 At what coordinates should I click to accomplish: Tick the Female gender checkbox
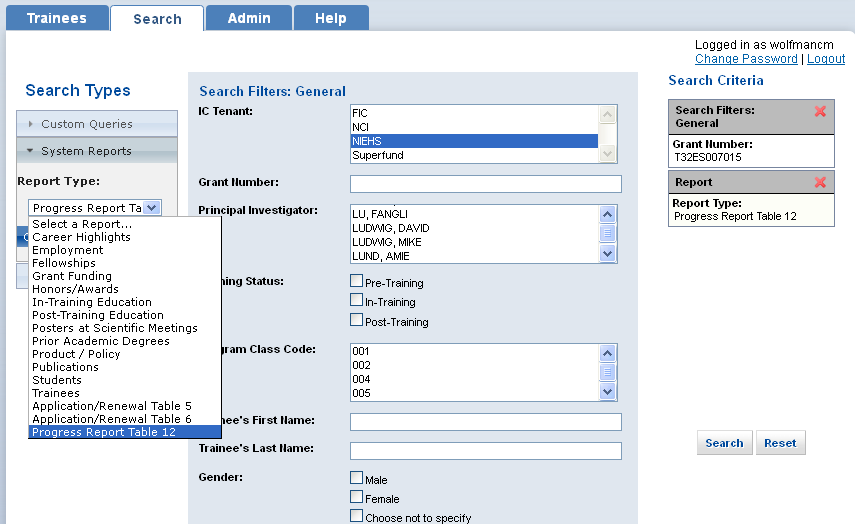coord(357,497)
